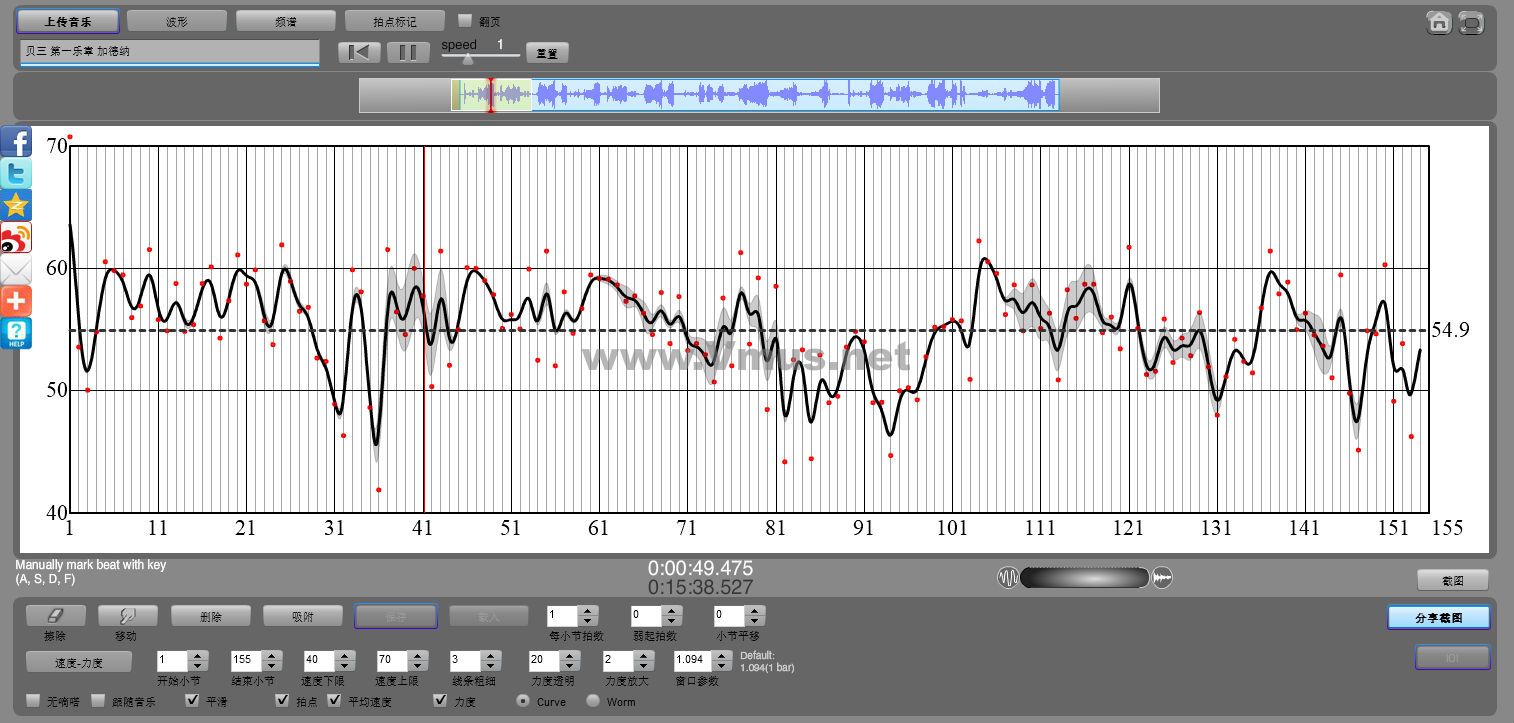Enable the 翻页 page-turn checkbox

464,20
